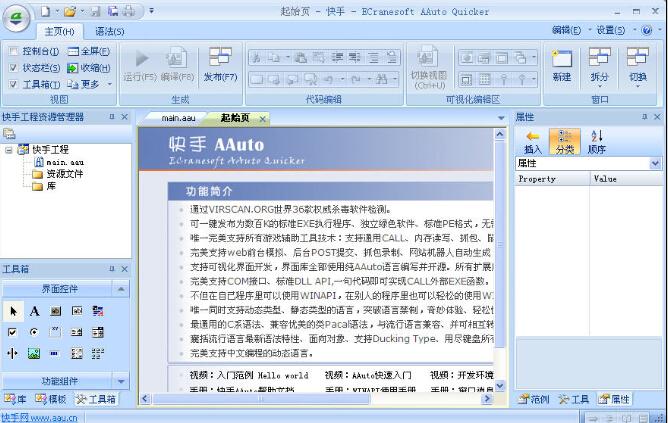This screenshot has height=423, width=668.
Task: Open the 快手网 www.aau.cn link
Action: [x=40, y=416]
